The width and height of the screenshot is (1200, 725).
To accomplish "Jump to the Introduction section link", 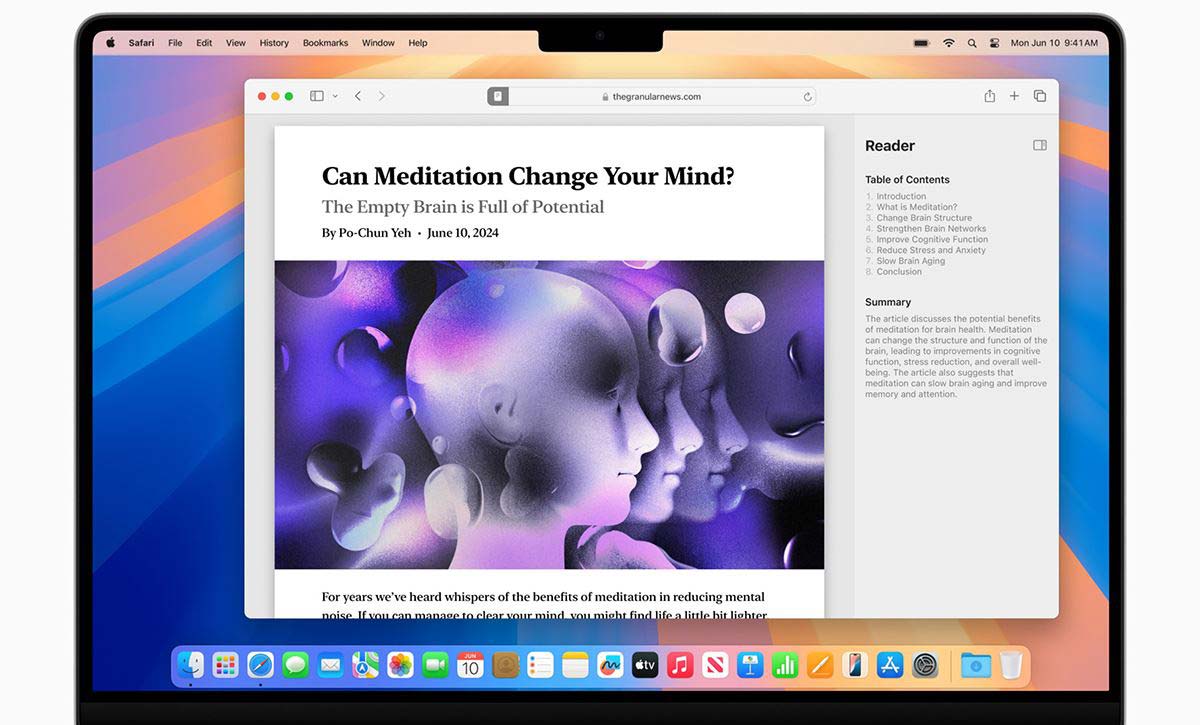I will click(x=901, y=196).
